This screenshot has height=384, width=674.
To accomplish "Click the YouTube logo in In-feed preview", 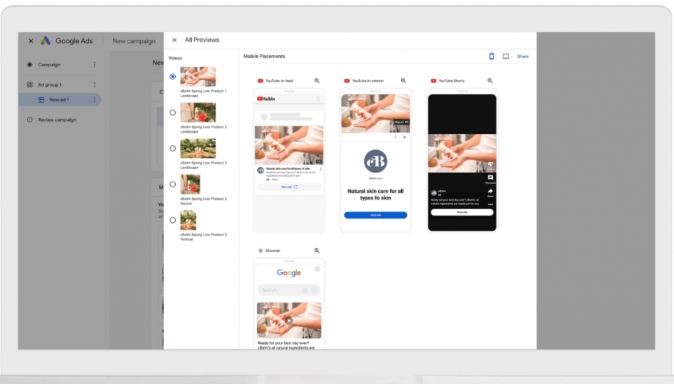I will [267, 99].
